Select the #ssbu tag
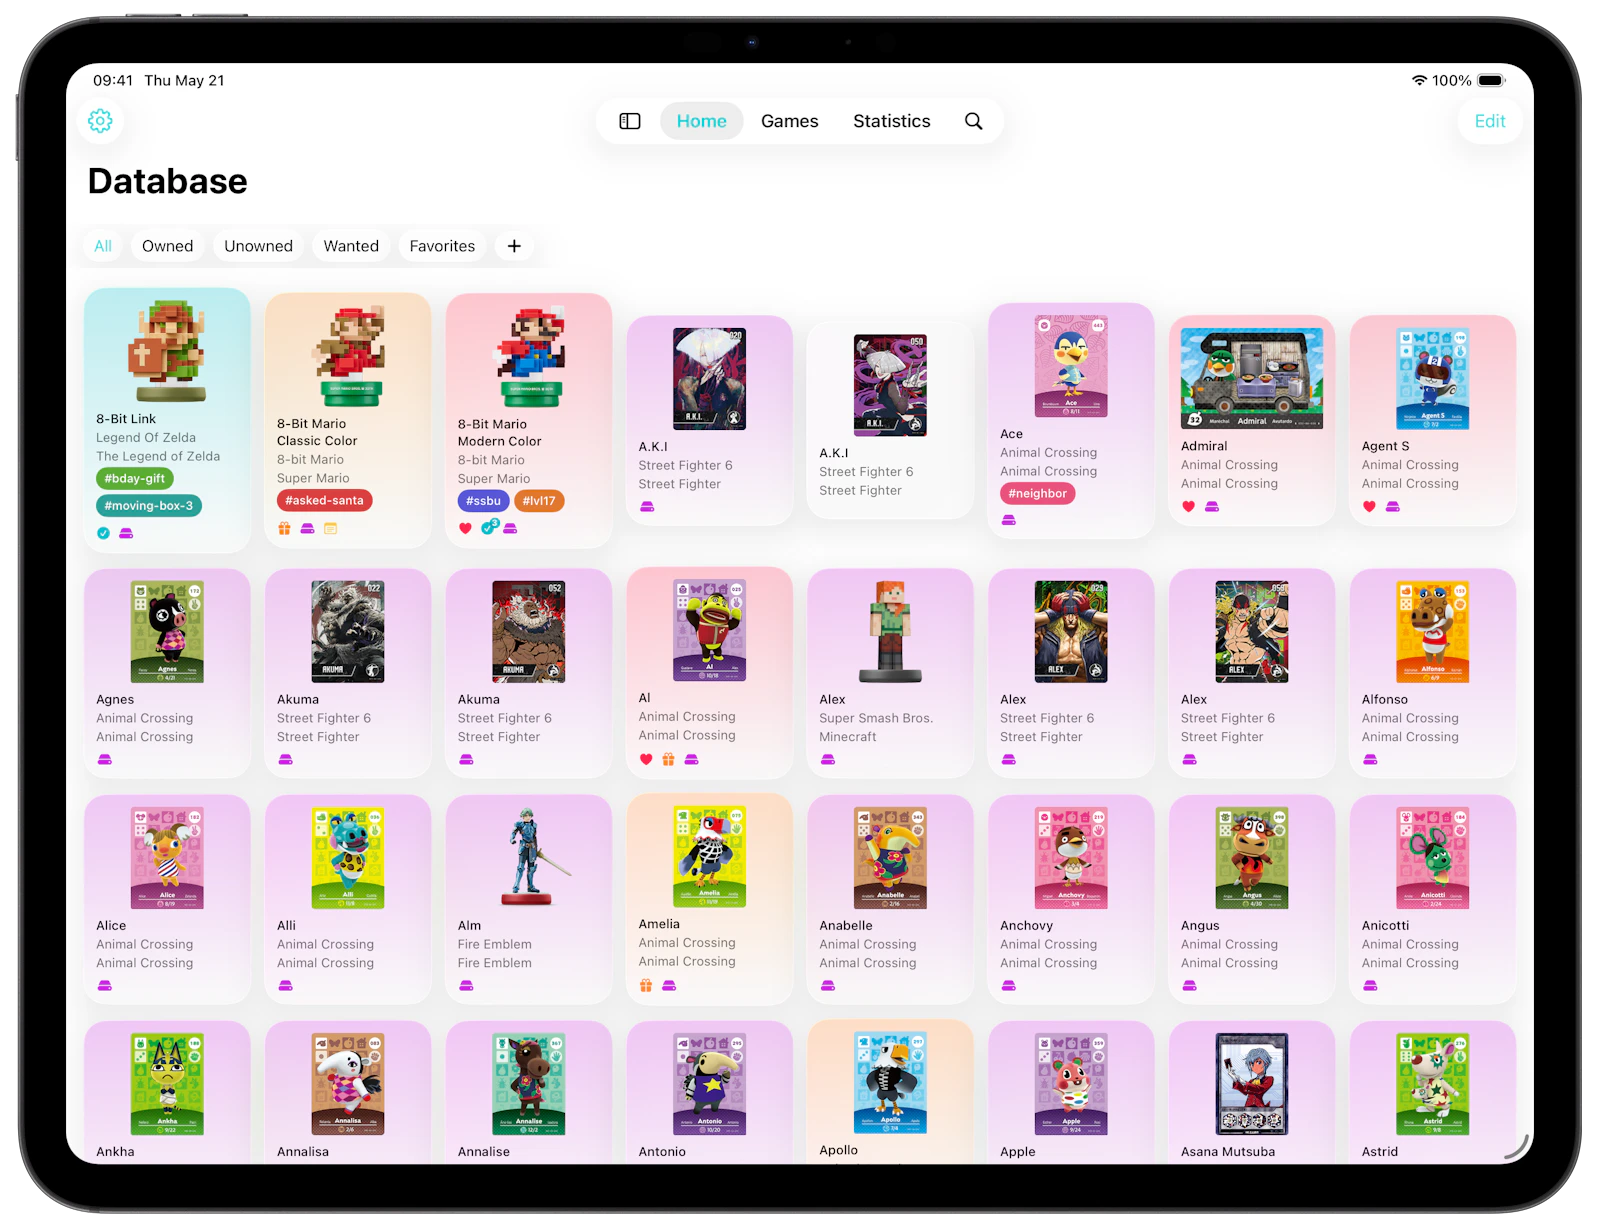 [483, 501]
